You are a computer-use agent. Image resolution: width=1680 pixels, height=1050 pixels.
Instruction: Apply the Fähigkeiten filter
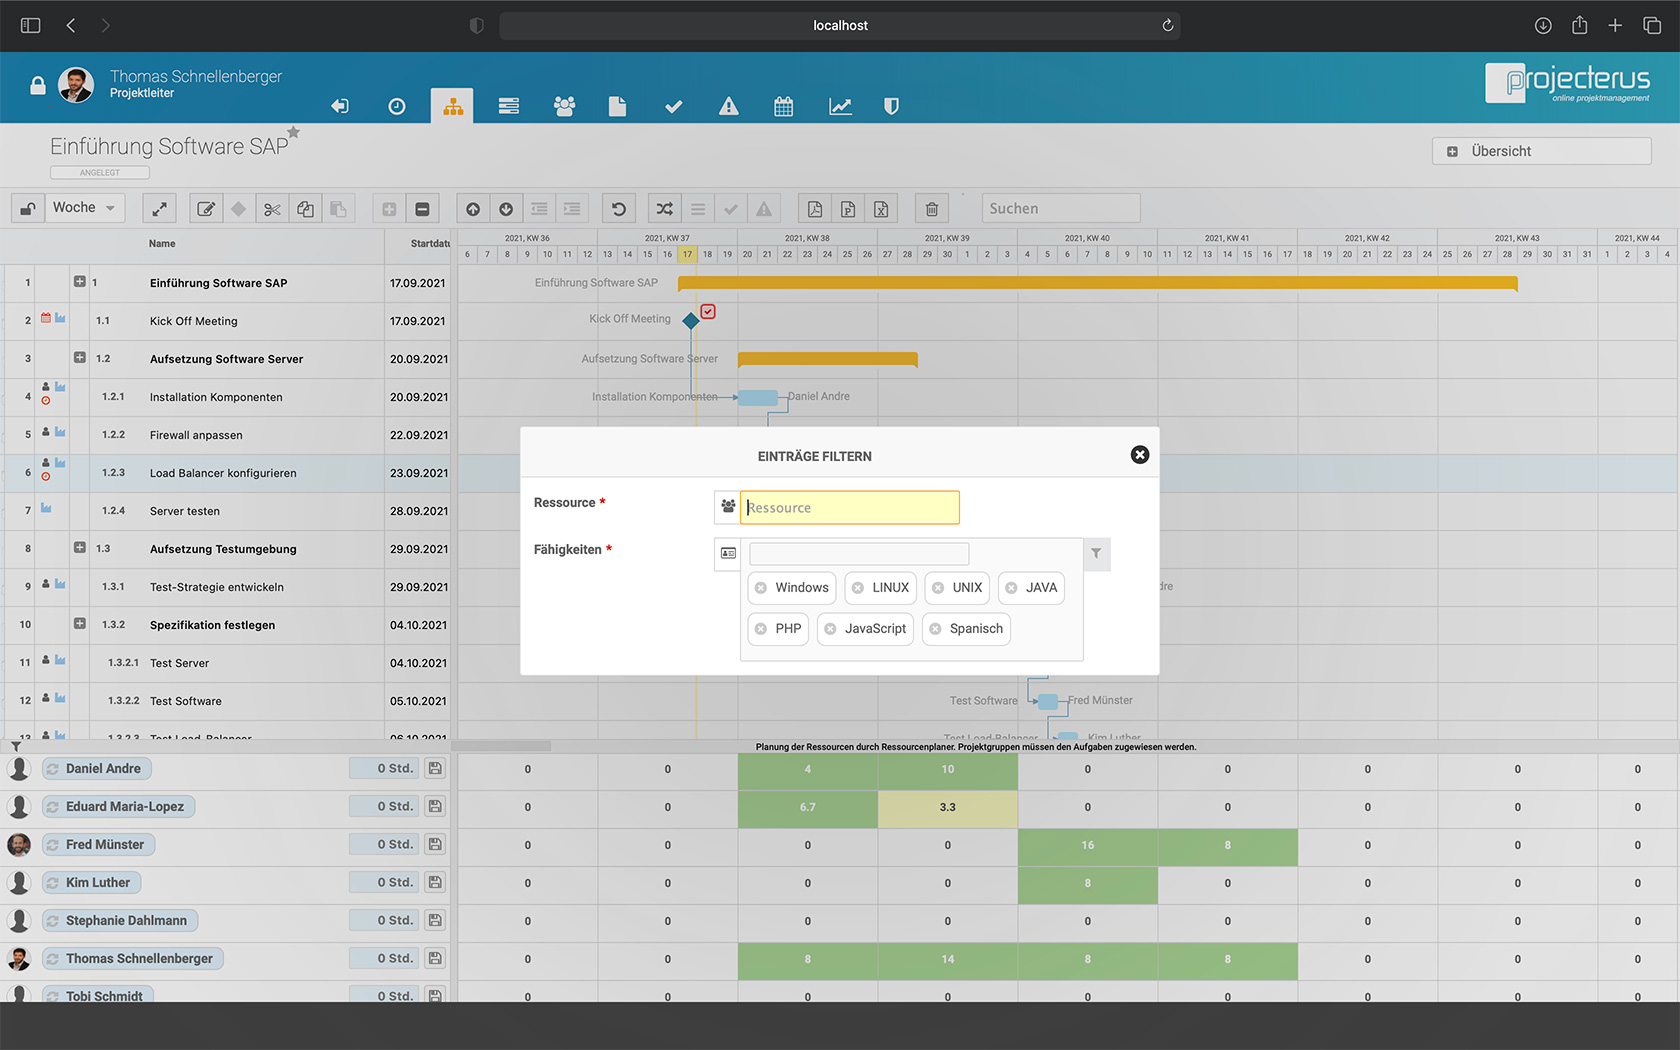coord(1096,554)
